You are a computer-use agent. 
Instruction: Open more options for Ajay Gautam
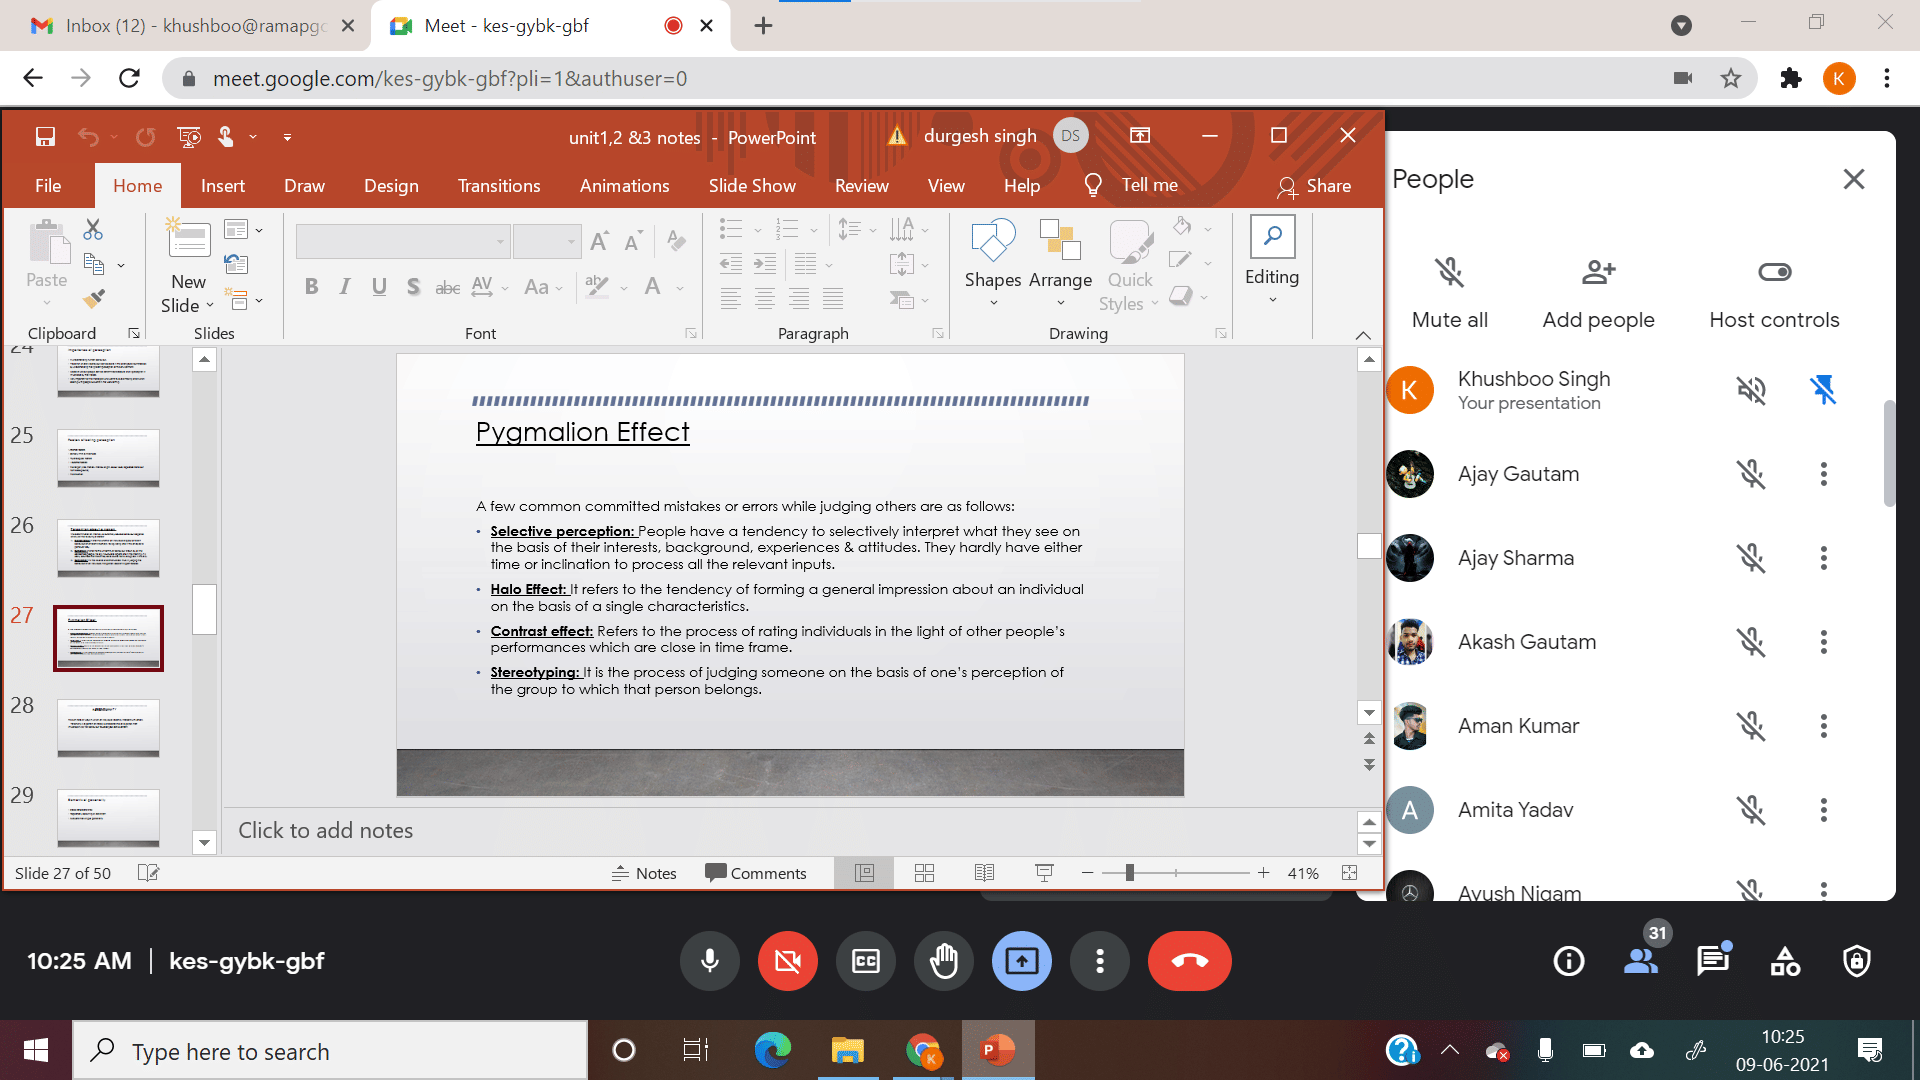tap(1823, 474)
